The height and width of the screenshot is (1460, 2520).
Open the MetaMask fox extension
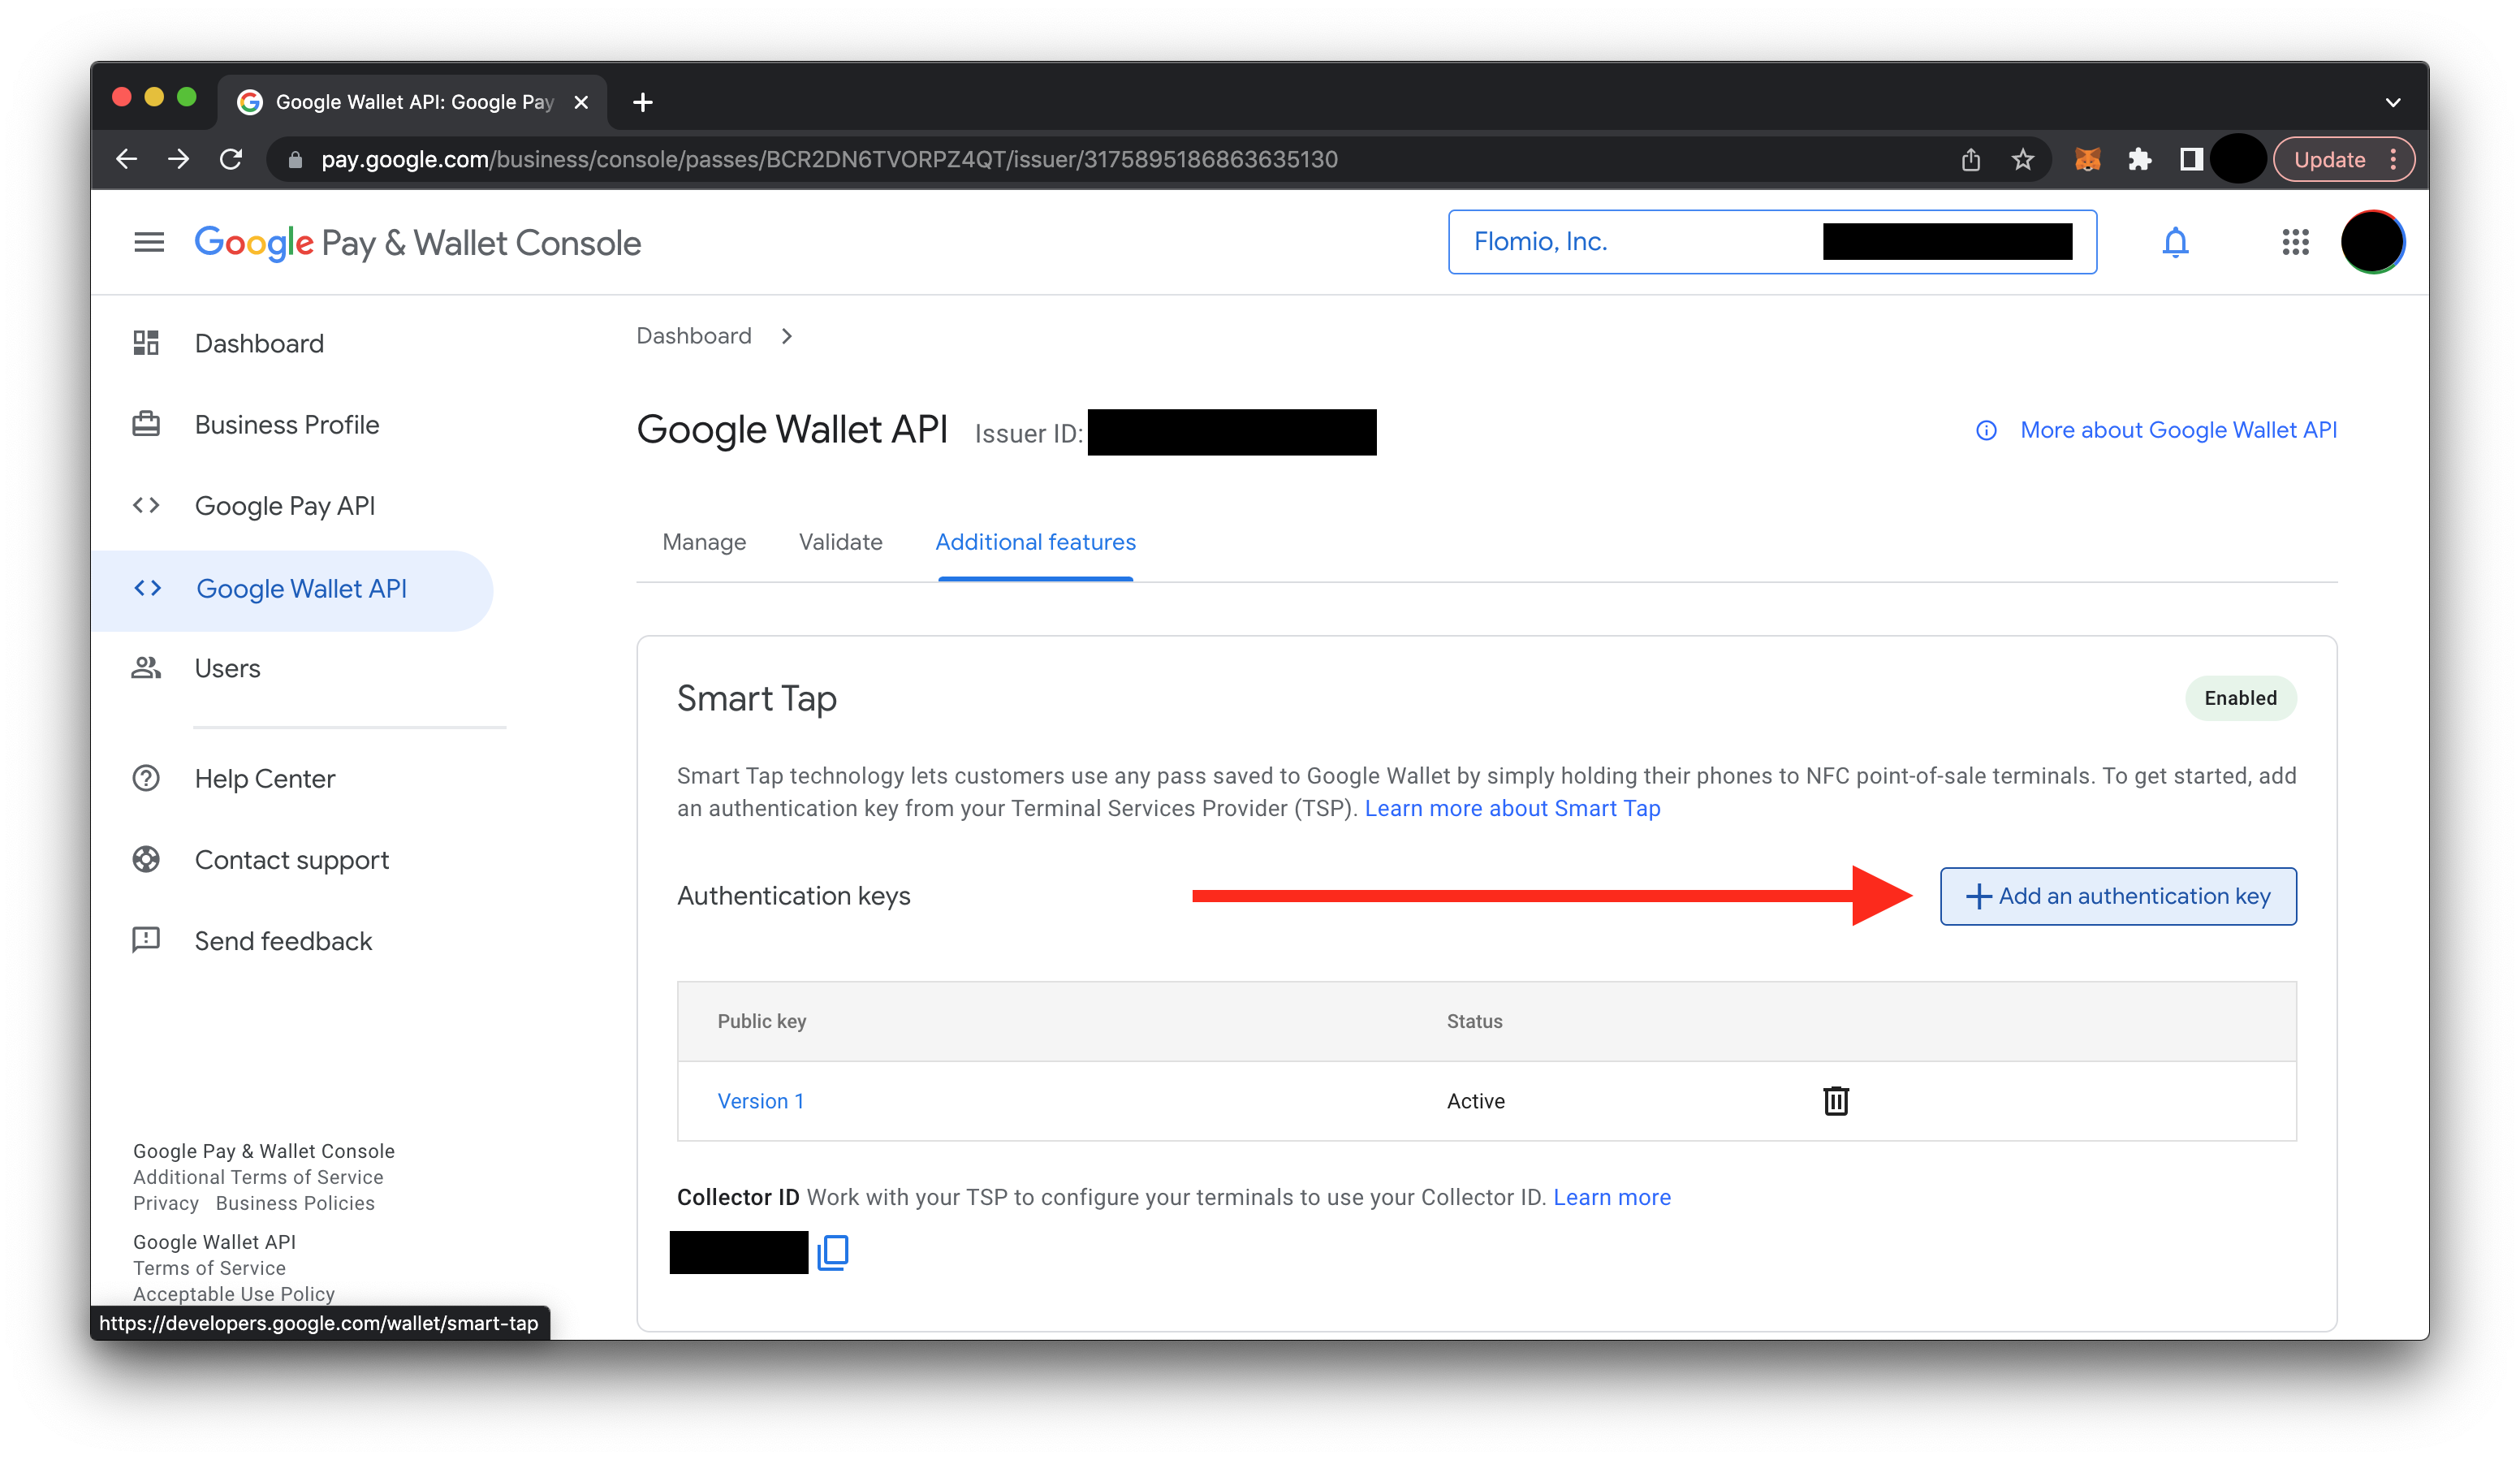(2087, 160)
